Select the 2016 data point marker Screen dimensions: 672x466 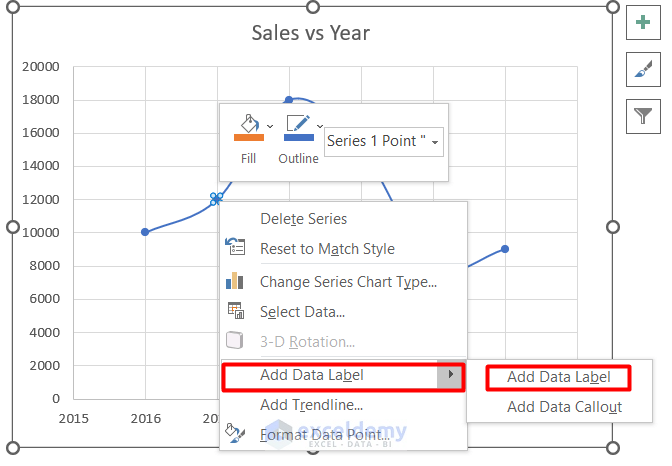[x=145, y=232]
